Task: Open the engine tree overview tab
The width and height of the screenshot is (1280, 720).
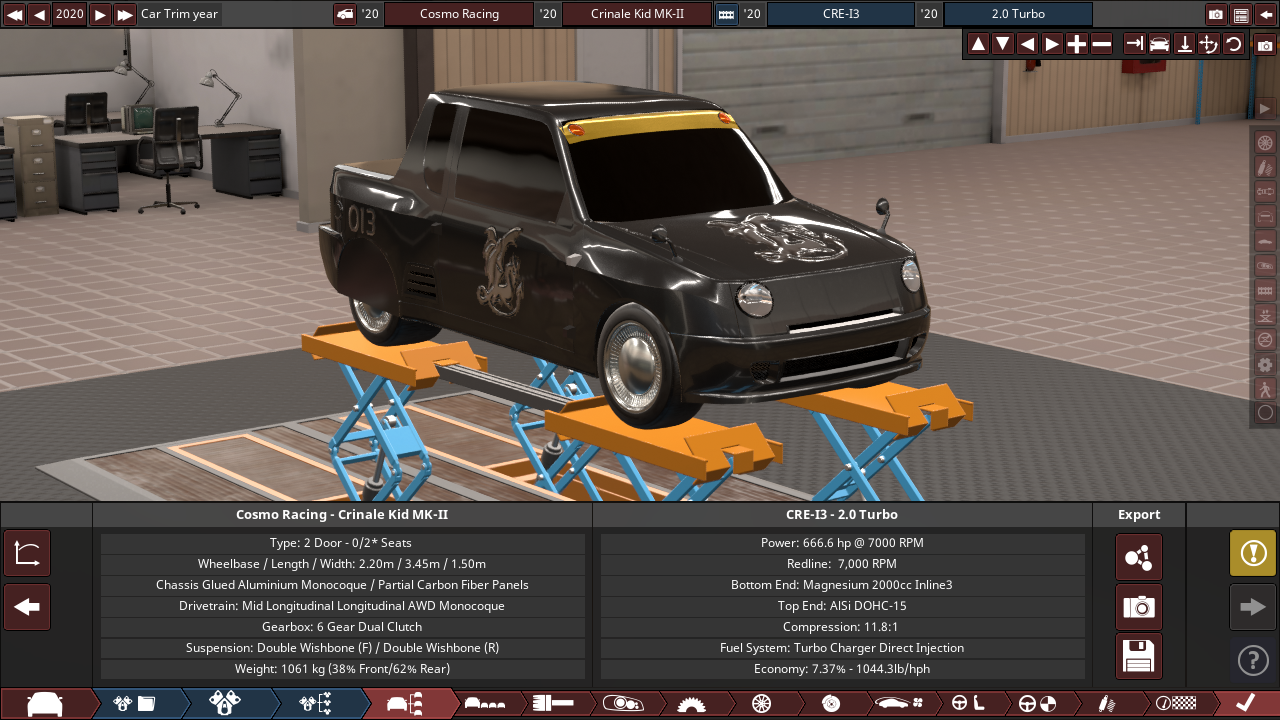Action: (x=316, y=704)
